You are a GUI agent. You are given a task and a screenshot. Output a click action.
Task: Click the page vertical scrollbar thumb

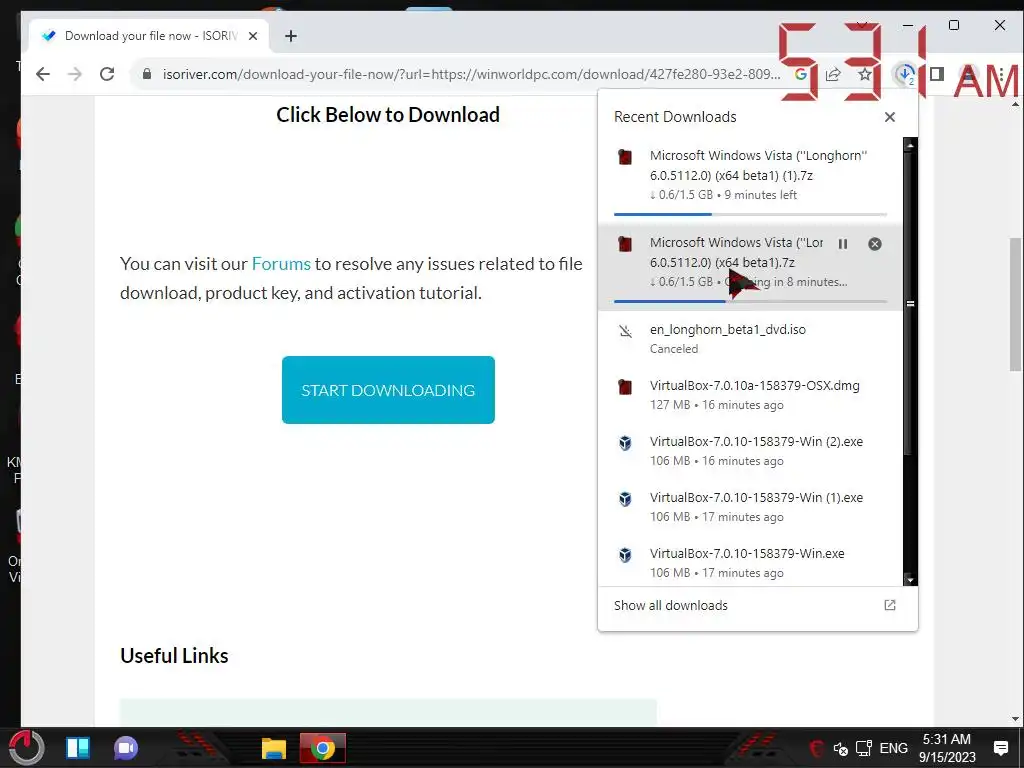coord(1015,304)
